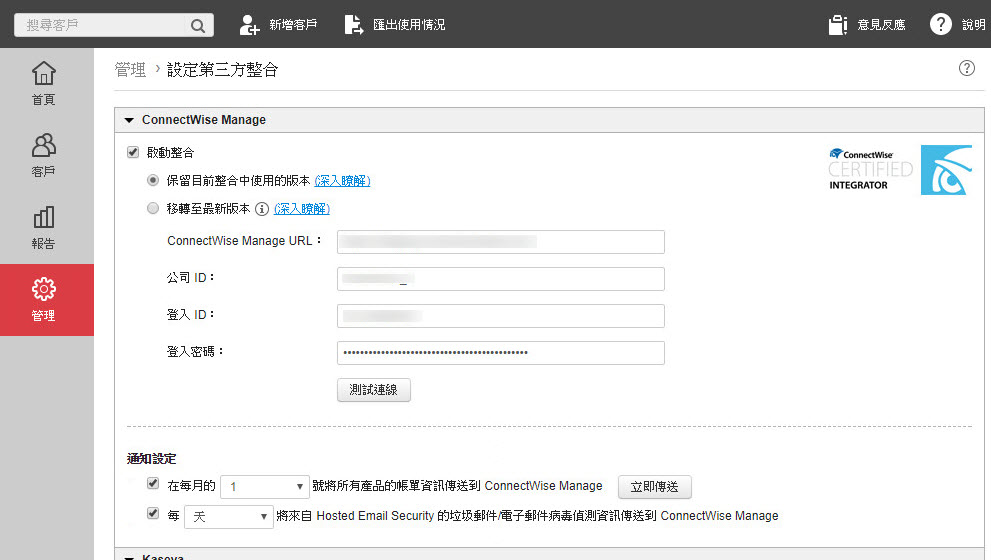Uncheck the monthly billing 在每月的 checkbox
The width and height of the screenshot is (991, 560).
pos(153,484)
